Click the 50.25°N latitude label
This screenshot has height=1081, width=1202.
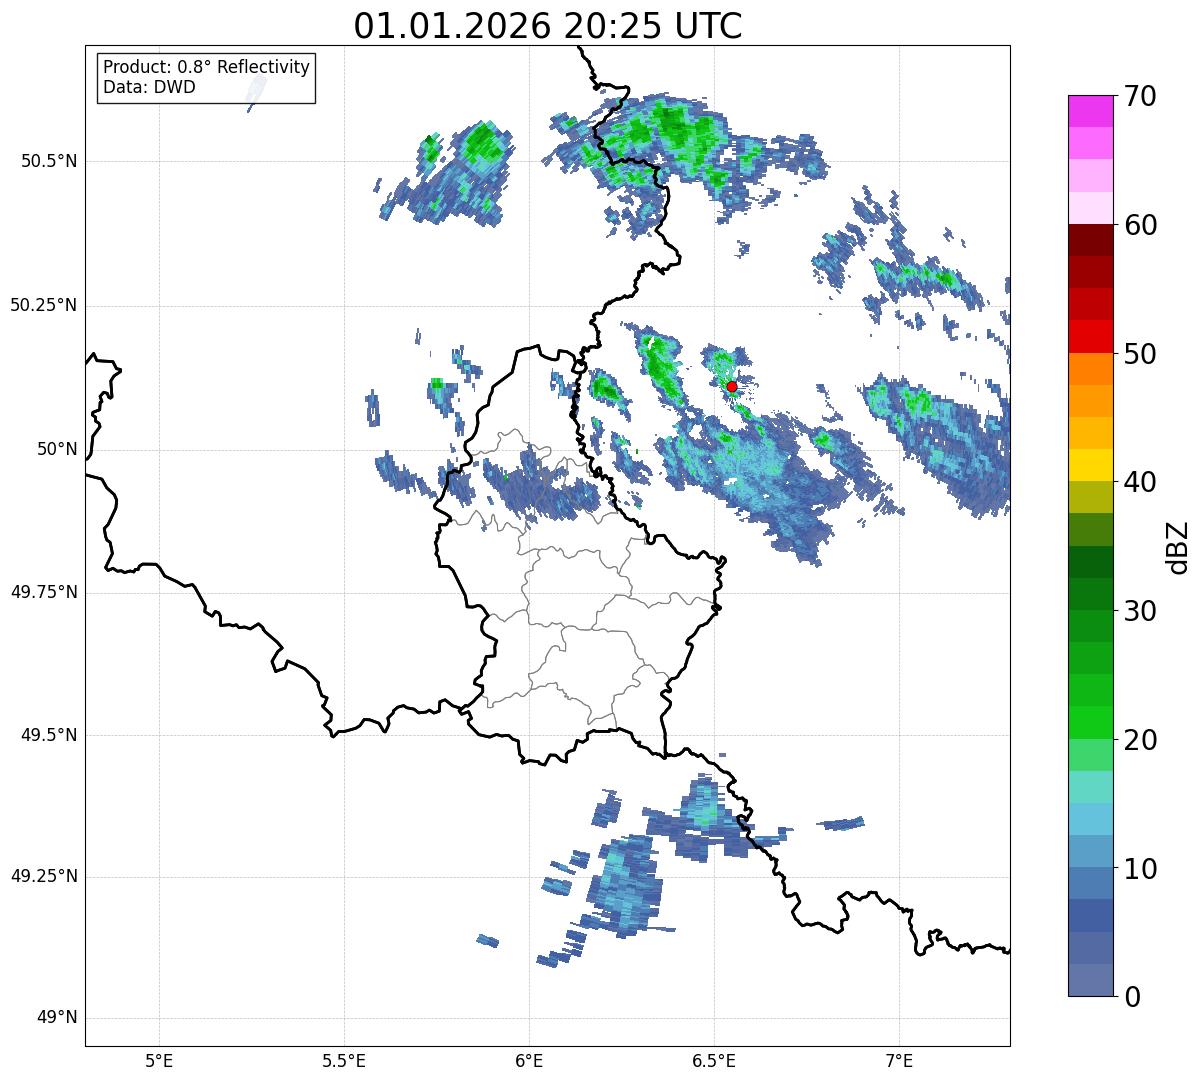[44, 305]
